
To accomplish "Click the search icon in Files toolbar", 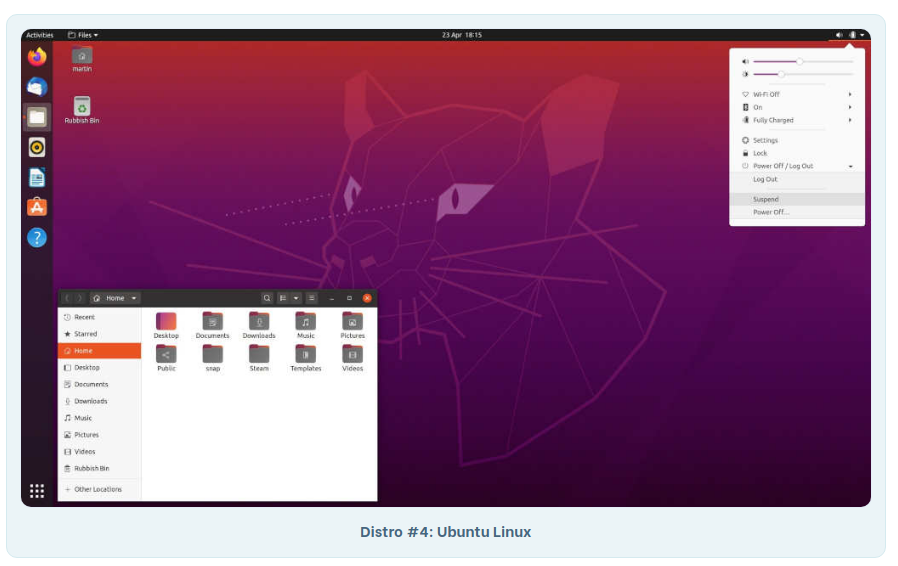I will [267, 298].
